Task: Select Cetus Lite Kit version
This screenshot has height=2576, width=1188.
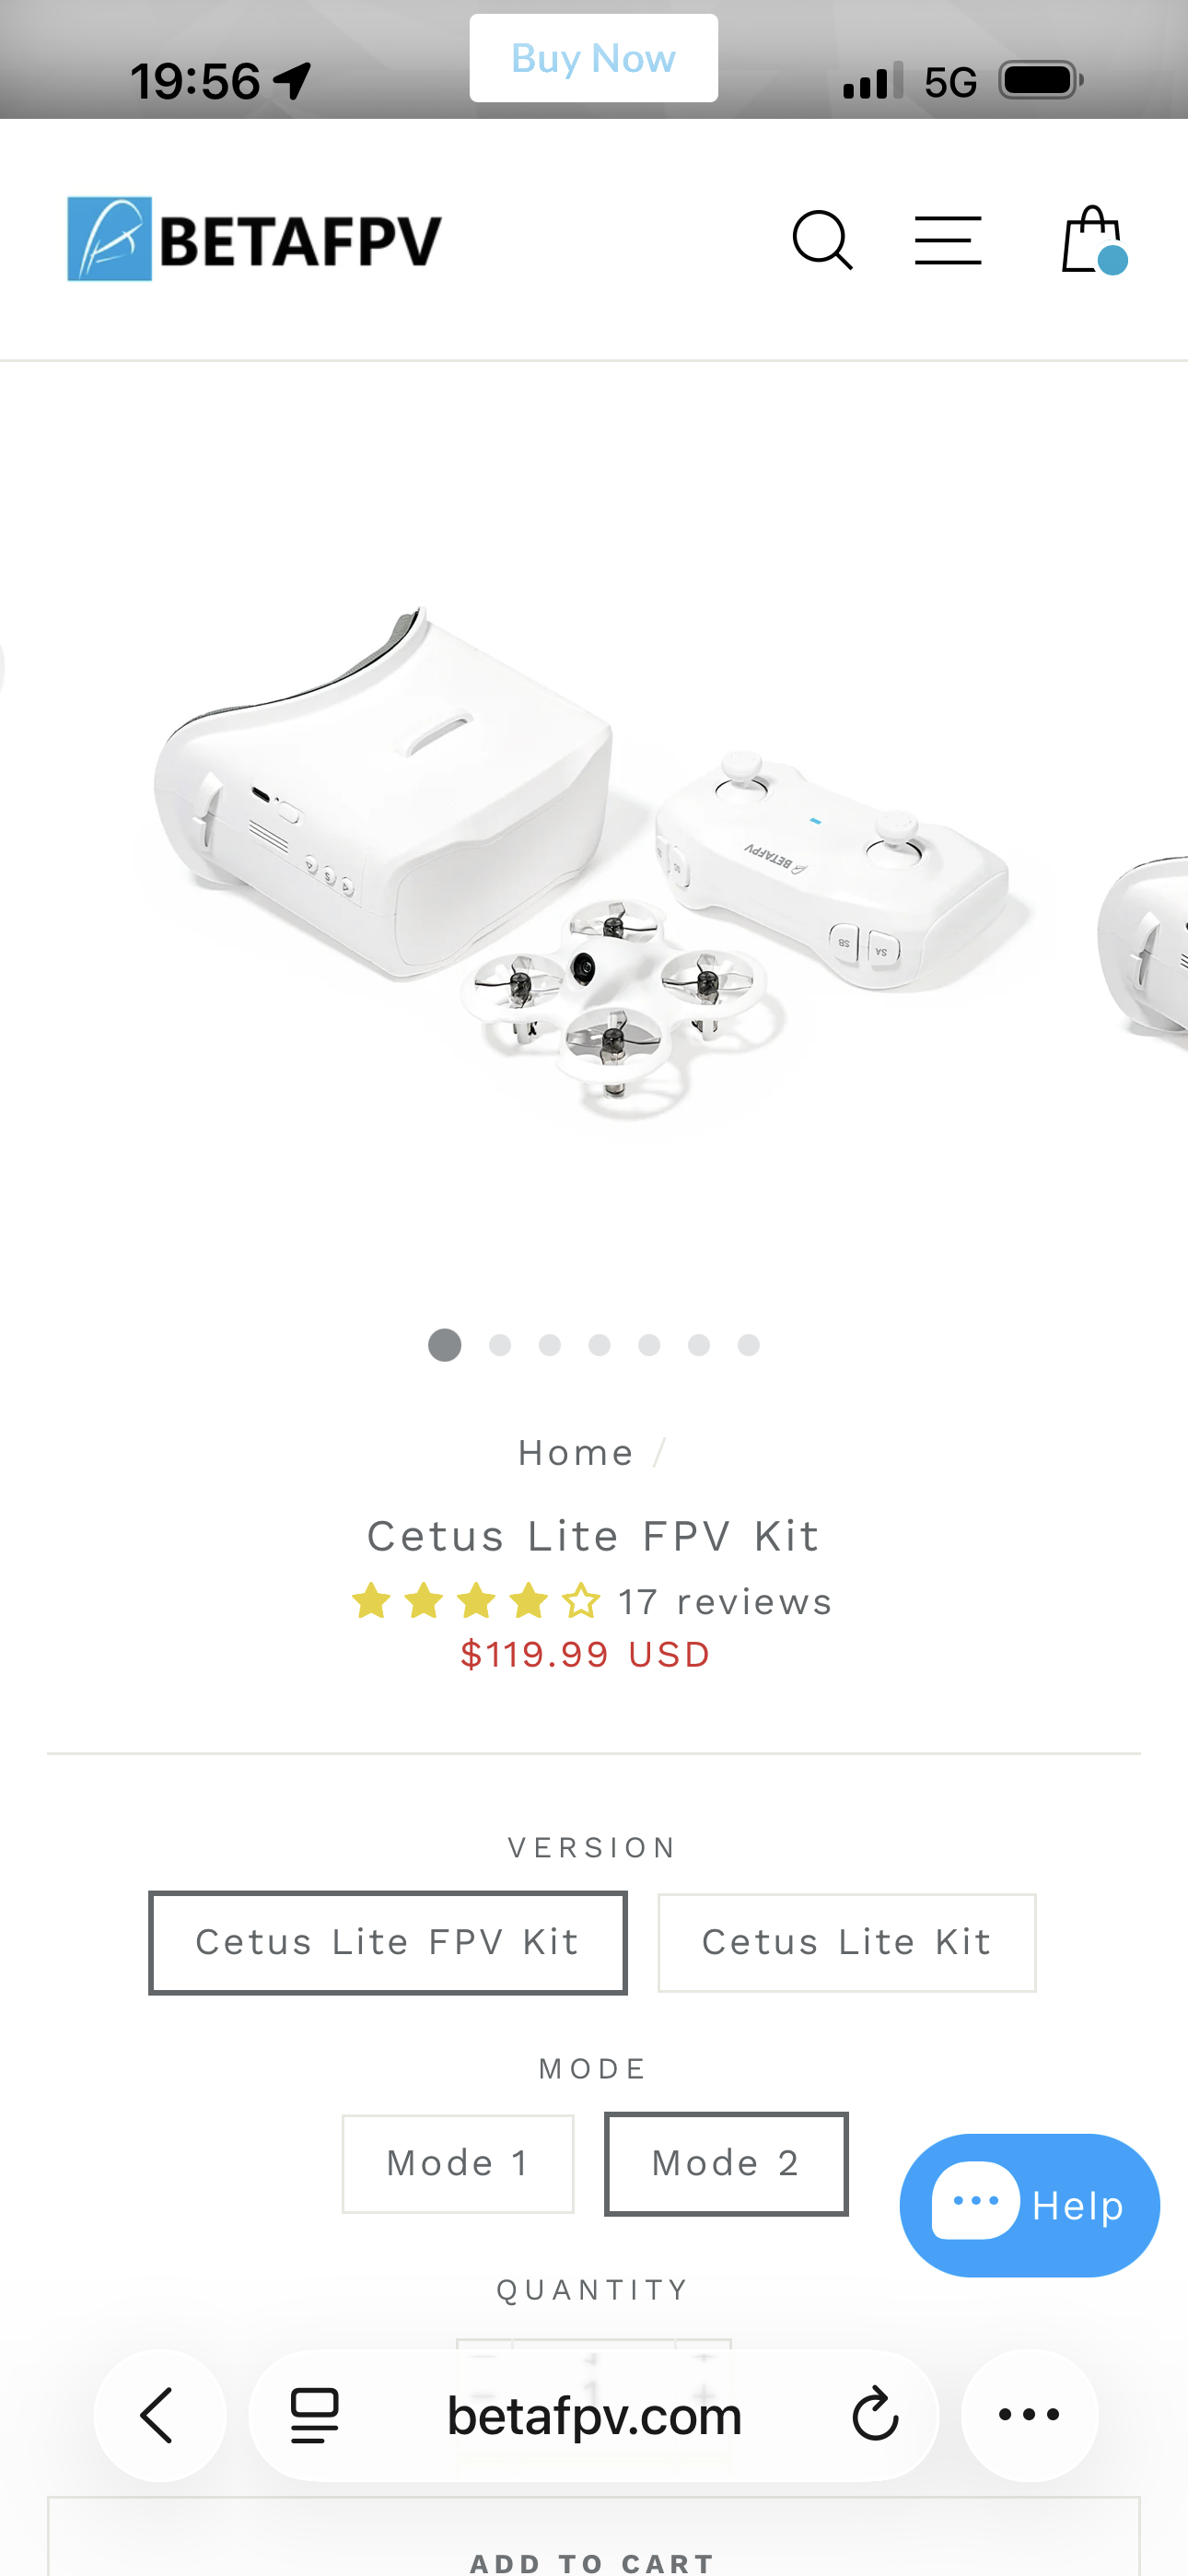Action: click(x=846, y=1942)
